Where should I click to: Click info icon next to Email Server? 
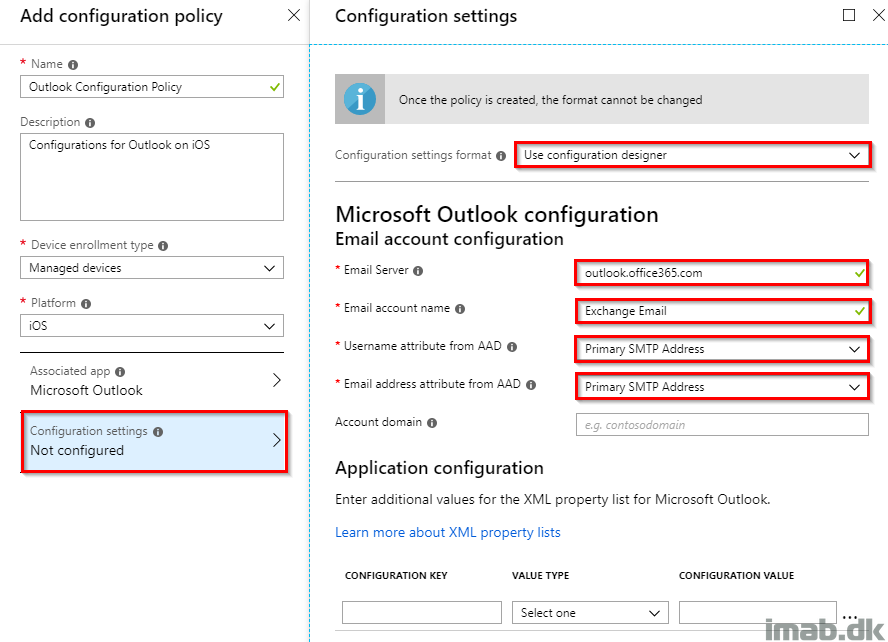(418, 271)
